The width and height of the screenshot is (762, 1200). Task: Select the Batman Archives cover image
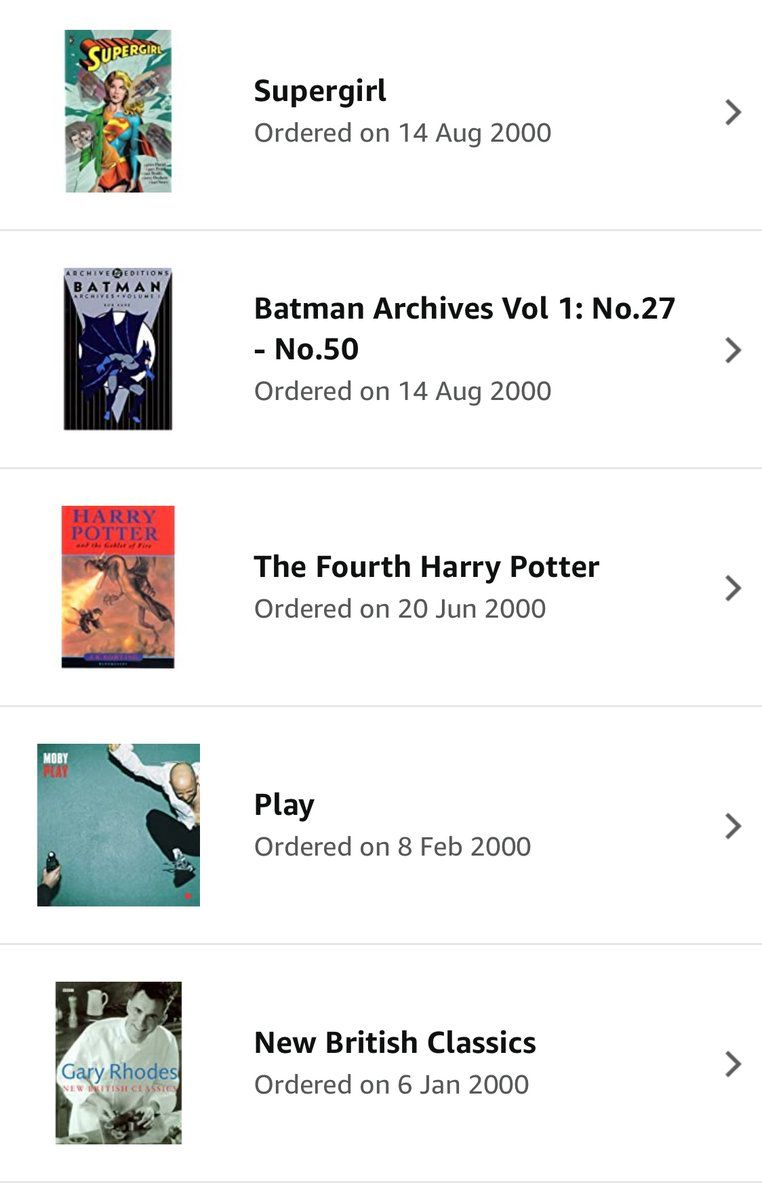click(118, 349)
